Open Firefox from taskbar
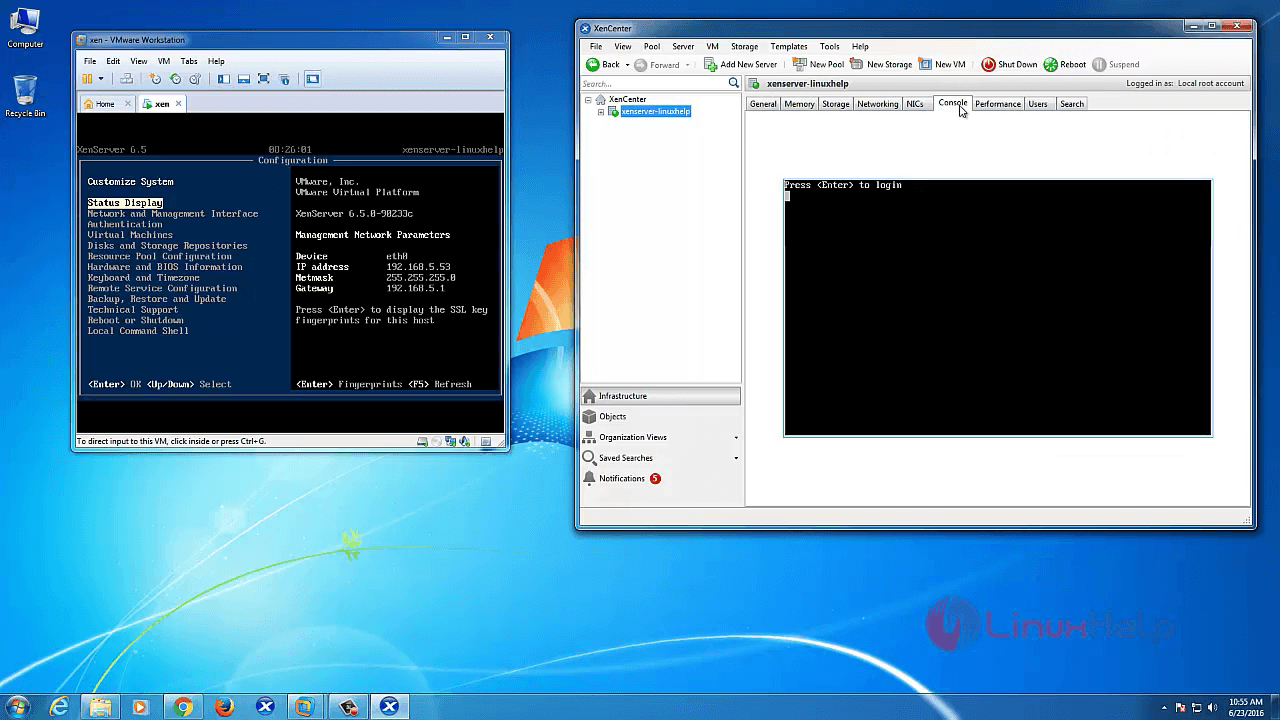1280x720 pixels. pyautogui.click(x=224, y=707)
